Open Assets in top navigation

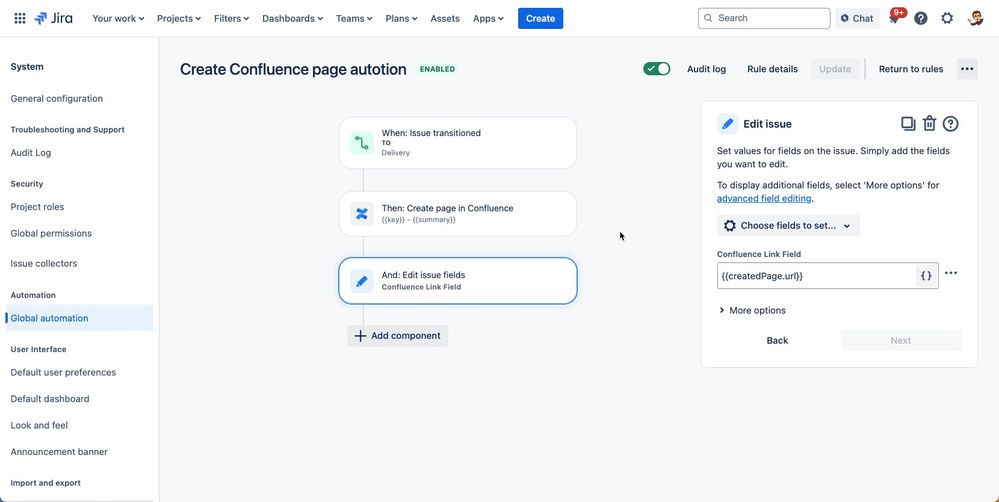pos(445,18)
